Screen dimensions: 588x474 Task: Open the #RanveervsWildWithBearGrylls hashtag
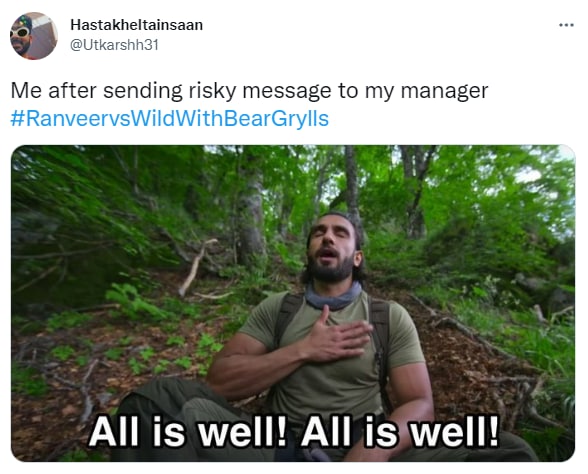[x=170, y=118]
